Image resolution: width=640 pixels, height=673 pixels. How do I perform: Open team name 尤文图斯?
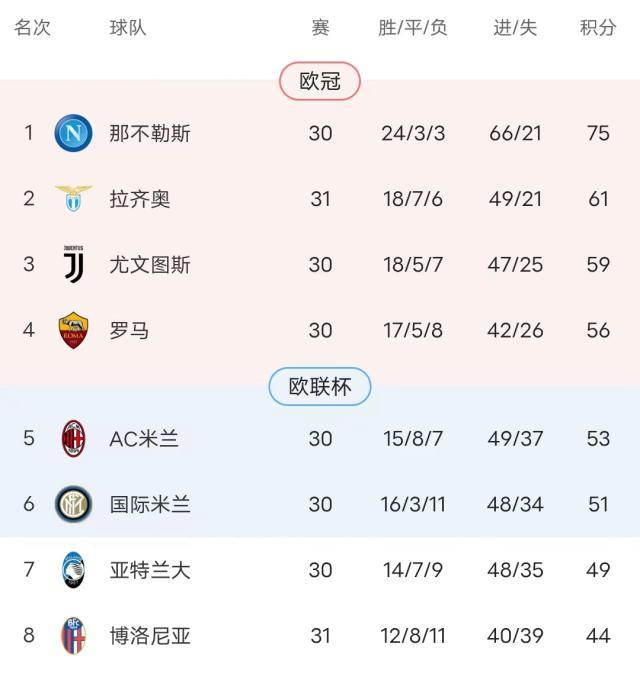tap(150, 265)
